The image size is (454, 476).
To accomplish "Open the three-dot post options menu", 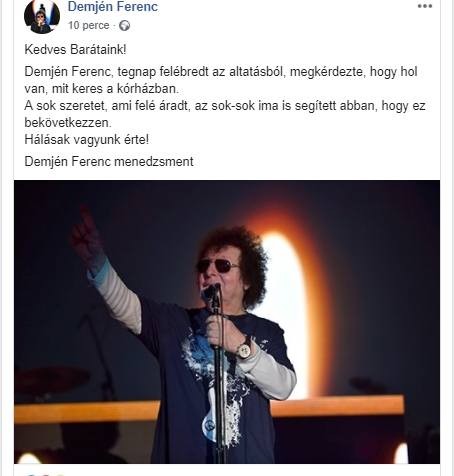I will (x=425, y=6).
